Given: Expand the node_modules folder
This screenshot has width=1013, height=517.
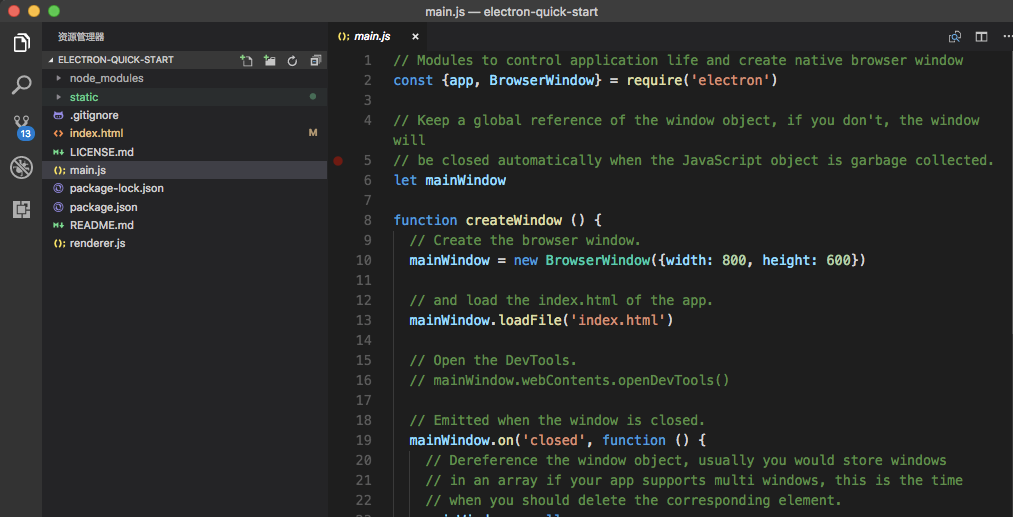Looking at the screenshot, I should pyautogui.click(x=185, y=78).
